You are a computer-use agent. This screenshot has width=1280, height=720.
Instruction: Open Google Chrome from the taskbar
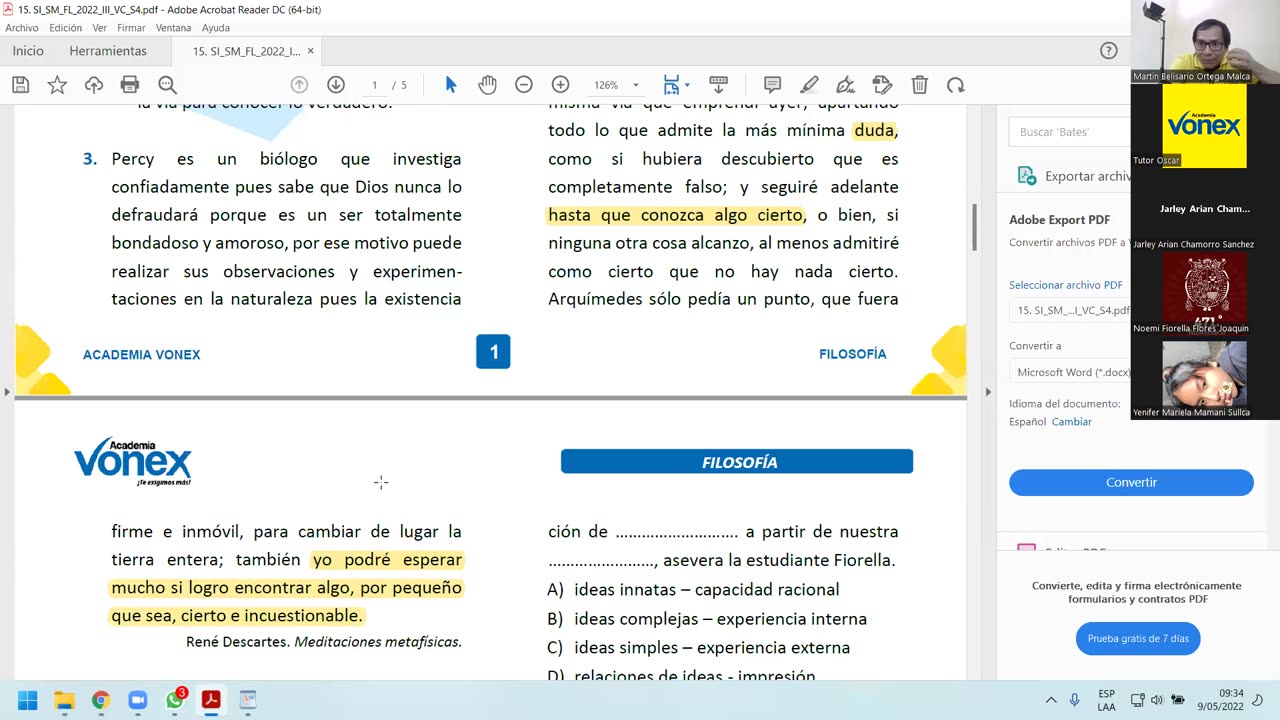[101, 700]
